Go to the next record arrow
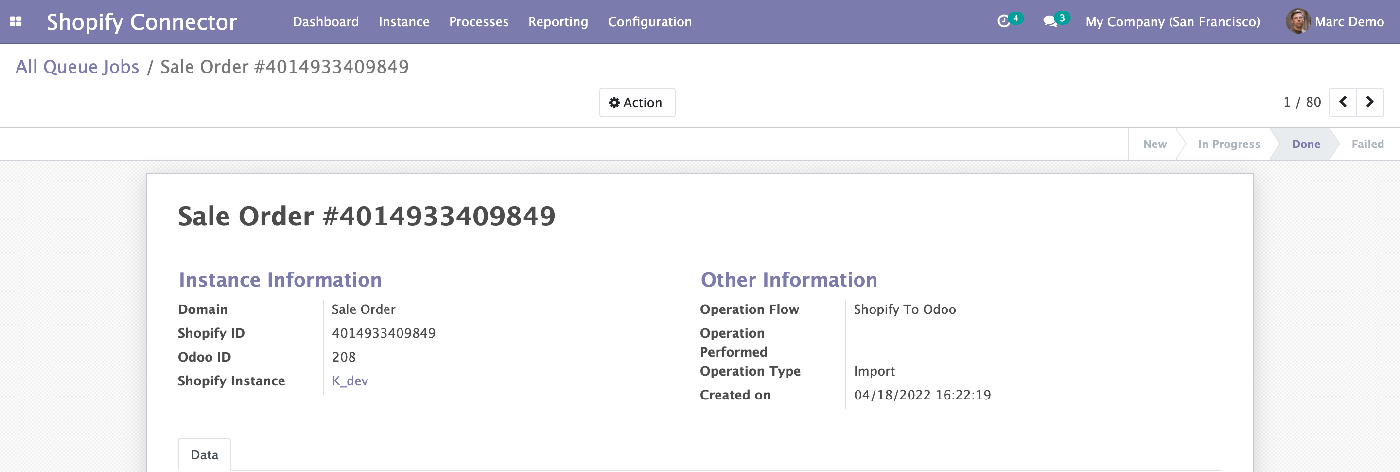 1370,102
